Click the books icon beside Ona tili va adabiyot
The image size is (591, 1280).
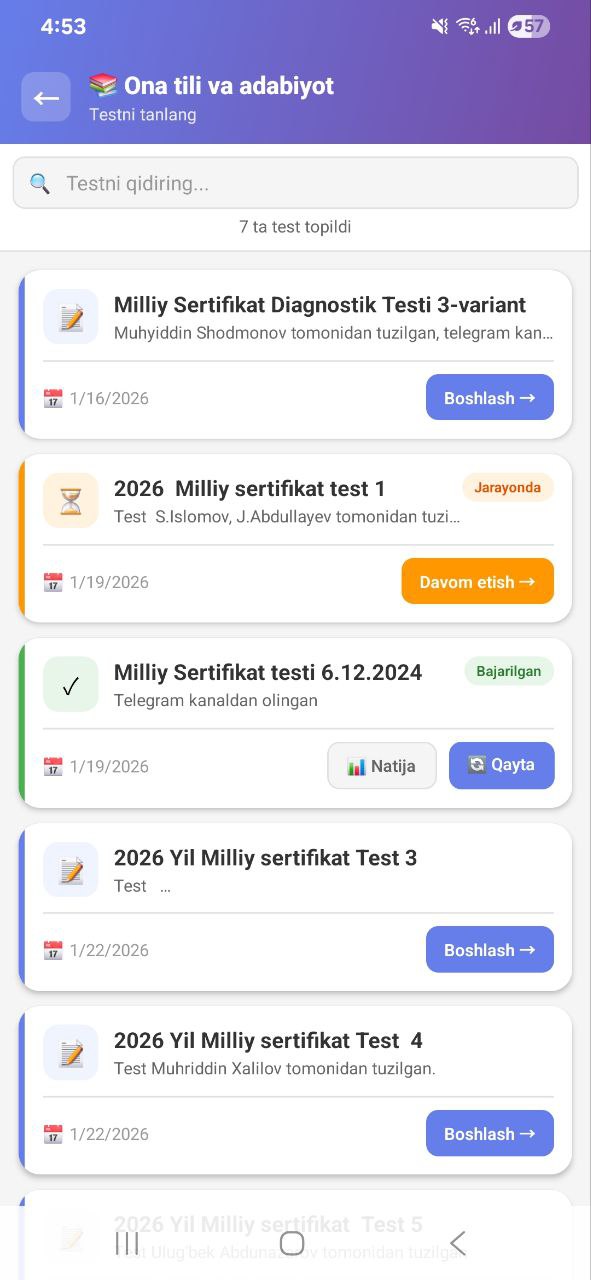pyautogui.click(x=103, y=84)
